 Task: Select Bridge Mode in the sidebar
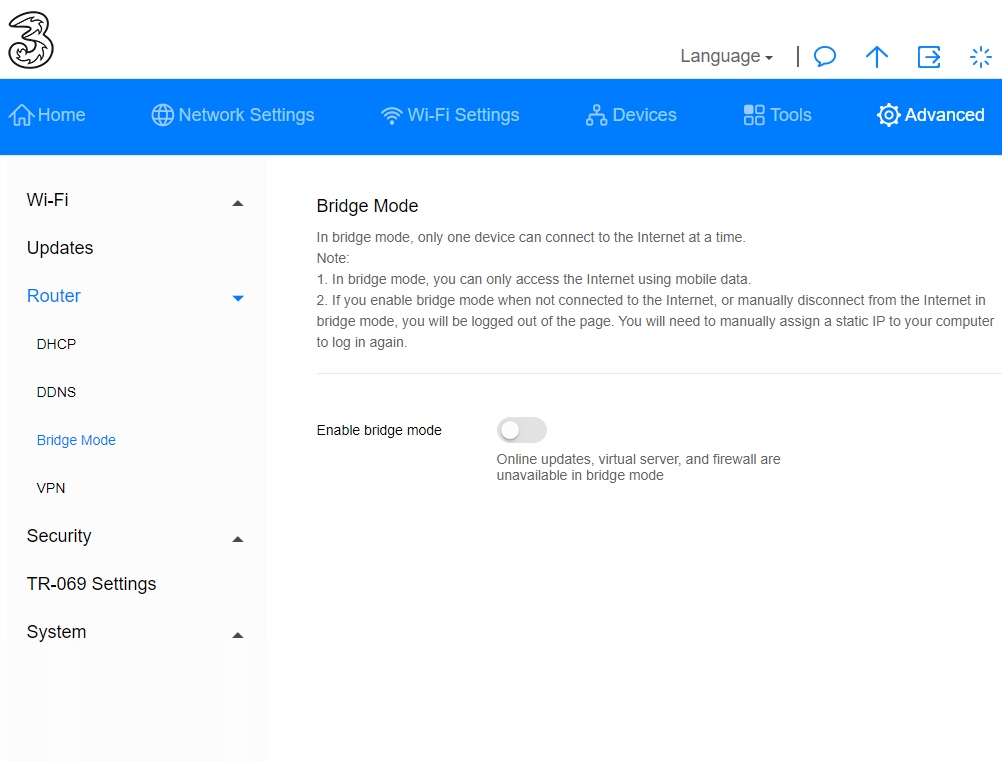(76, 440)
